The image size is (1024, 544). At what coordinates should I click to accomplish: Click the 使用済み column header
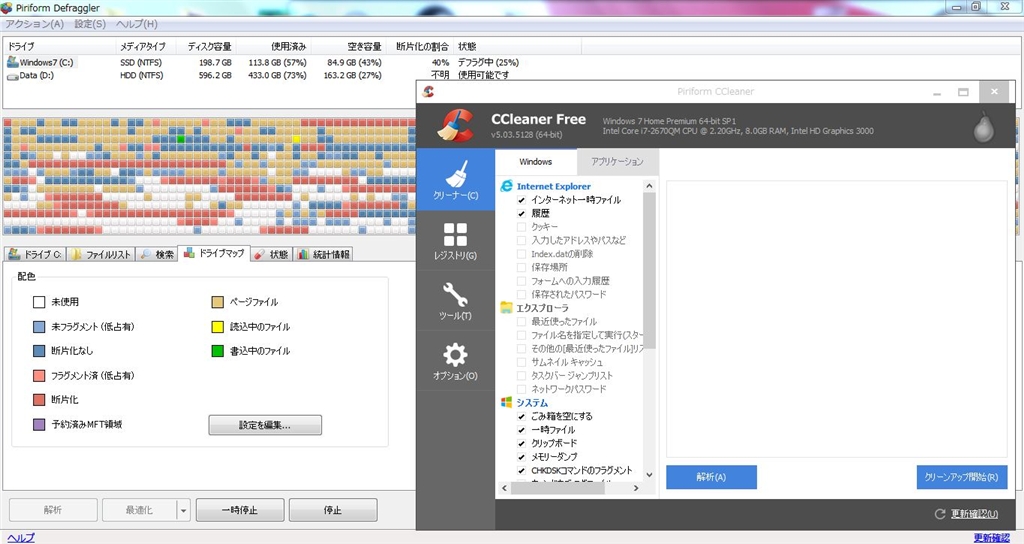click(273, 46)
